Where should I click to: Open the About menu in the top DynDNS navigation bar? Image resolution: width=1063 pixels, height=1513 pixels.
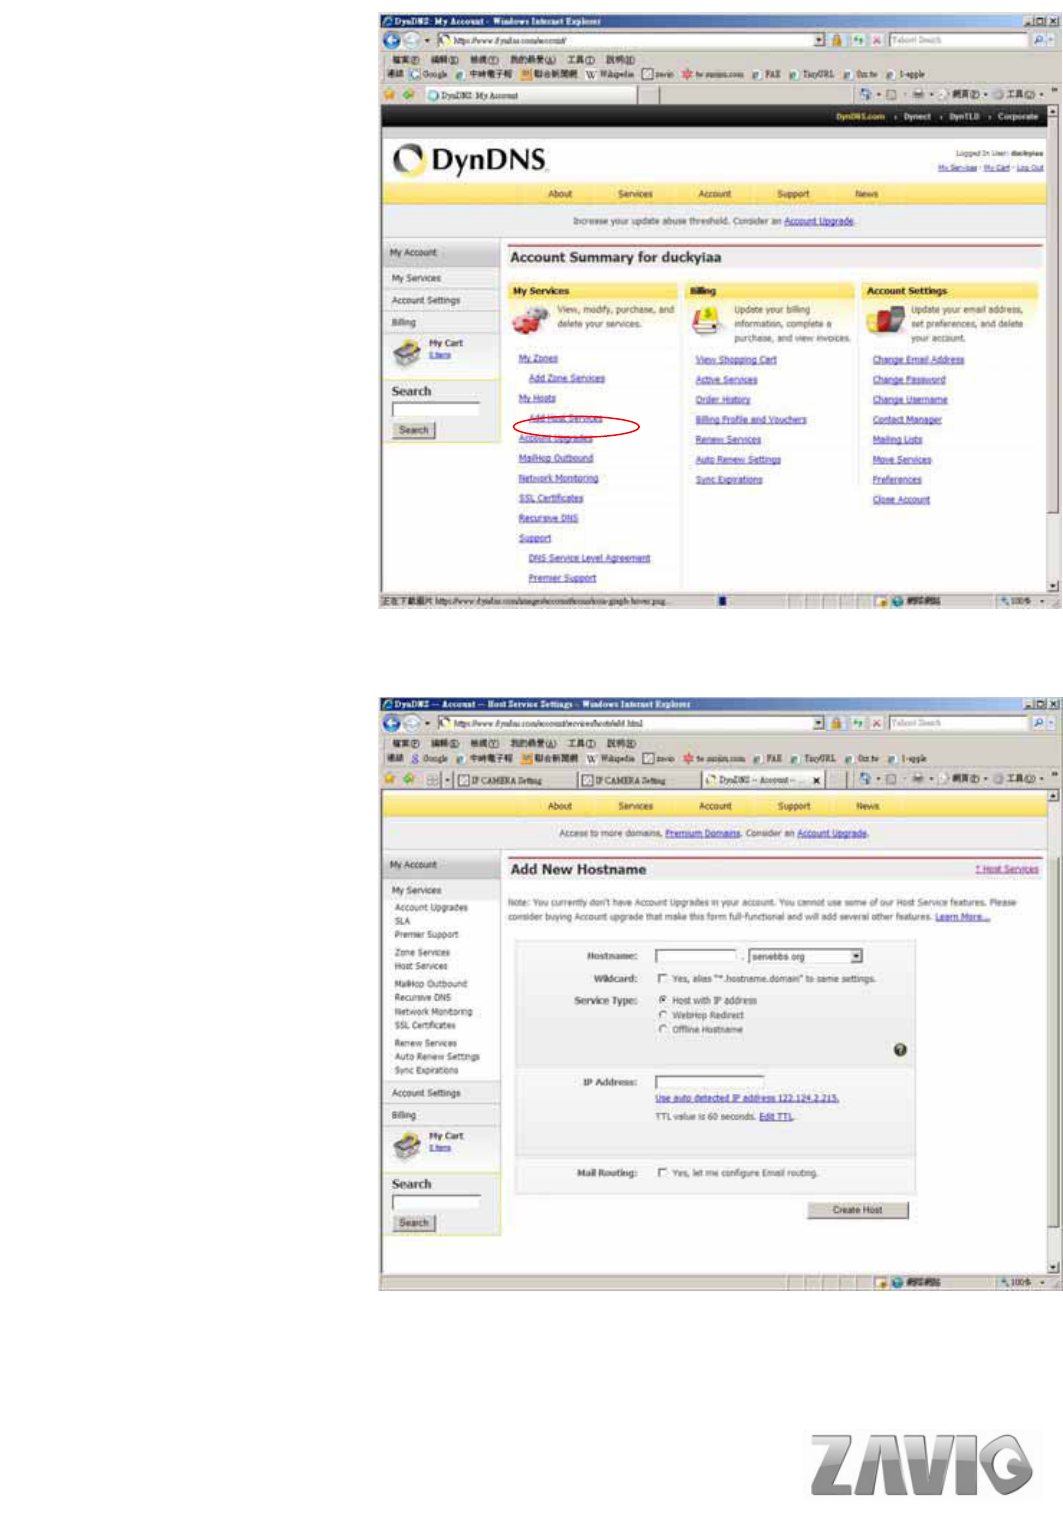coord(560,194)
